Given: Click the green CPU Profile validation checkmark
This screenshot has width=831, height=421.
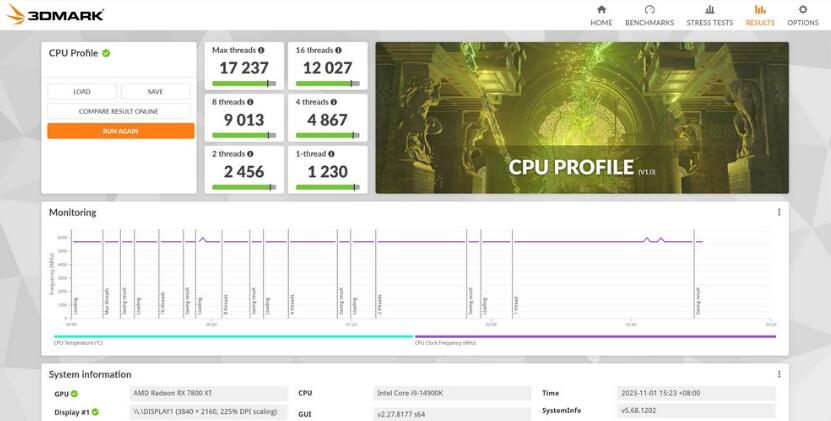Looking at the screenshot, I should [x=106, y=53].
